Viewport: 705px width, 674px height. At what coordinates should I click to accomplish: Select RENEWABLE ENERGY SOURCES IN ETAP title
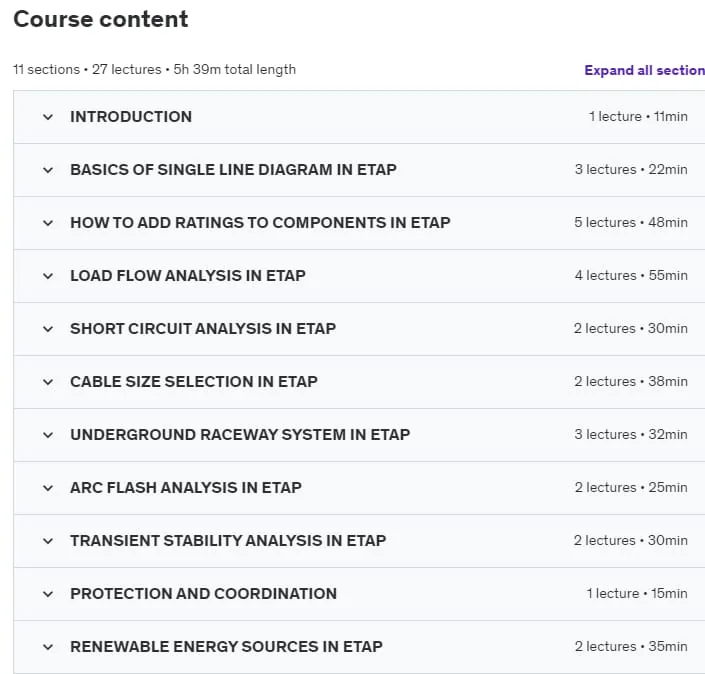click(226, 647)
